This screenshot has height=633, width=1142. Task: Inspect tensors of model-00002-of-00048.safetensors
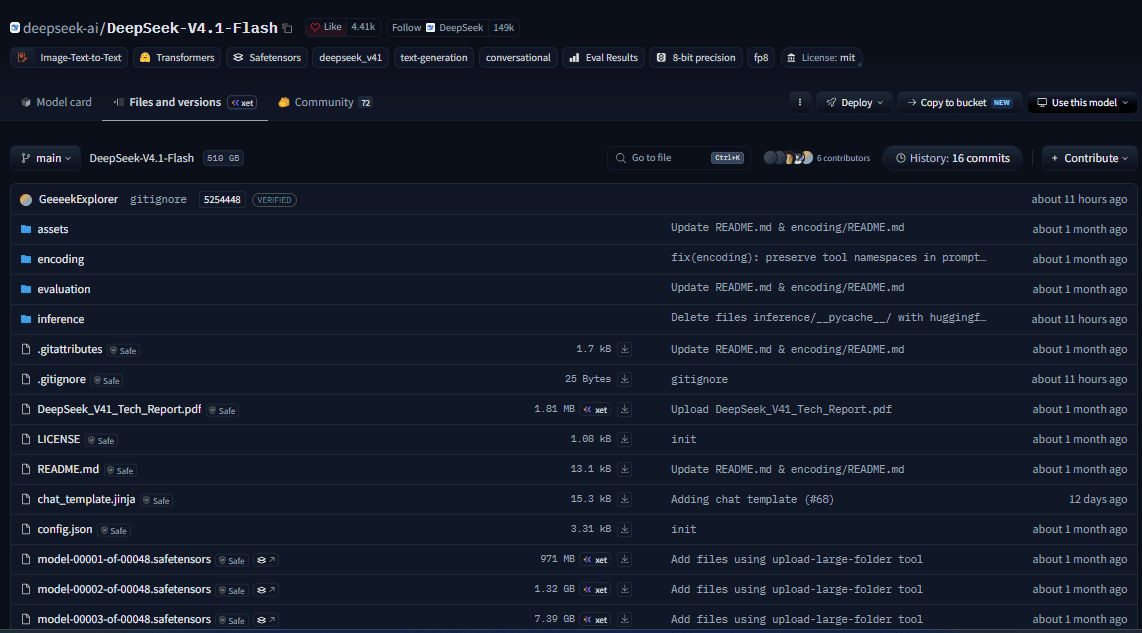[266, 590]
